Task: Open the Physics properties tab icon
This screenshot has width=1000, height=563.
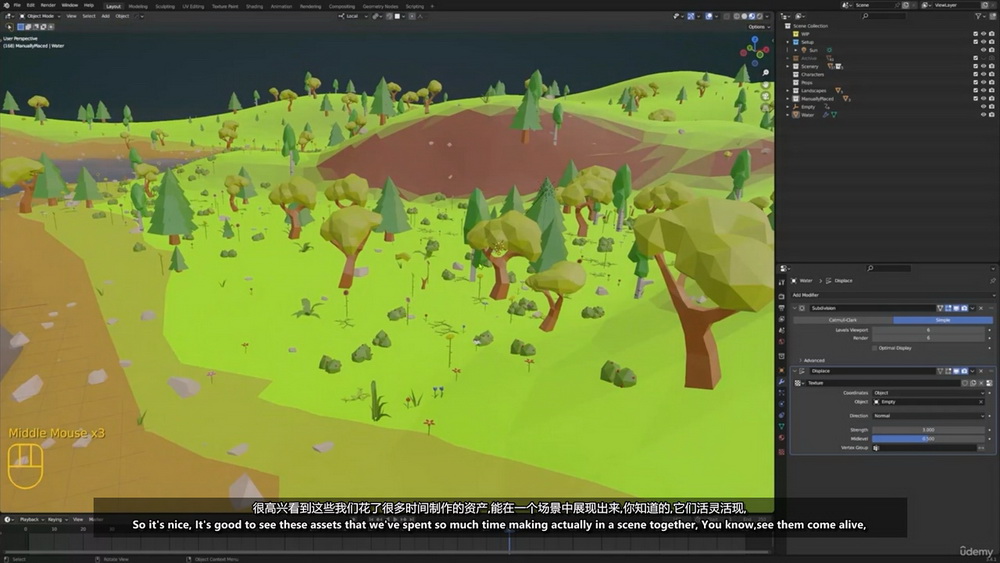Action: coord(781,404)
